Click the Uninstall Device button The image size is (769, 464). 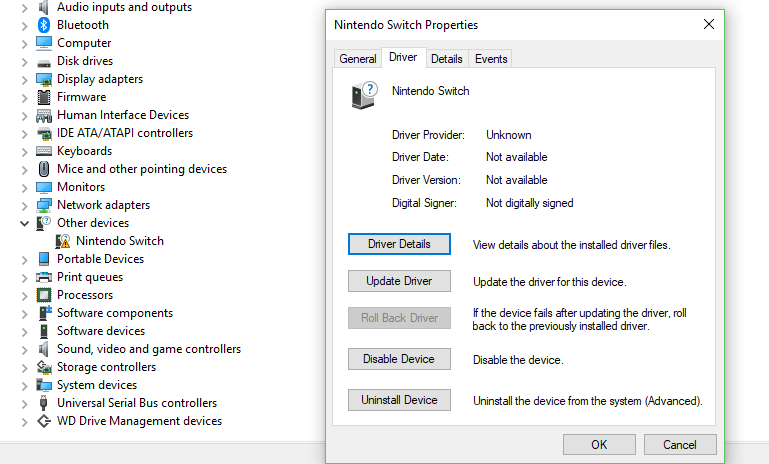[x=399, y=400]
